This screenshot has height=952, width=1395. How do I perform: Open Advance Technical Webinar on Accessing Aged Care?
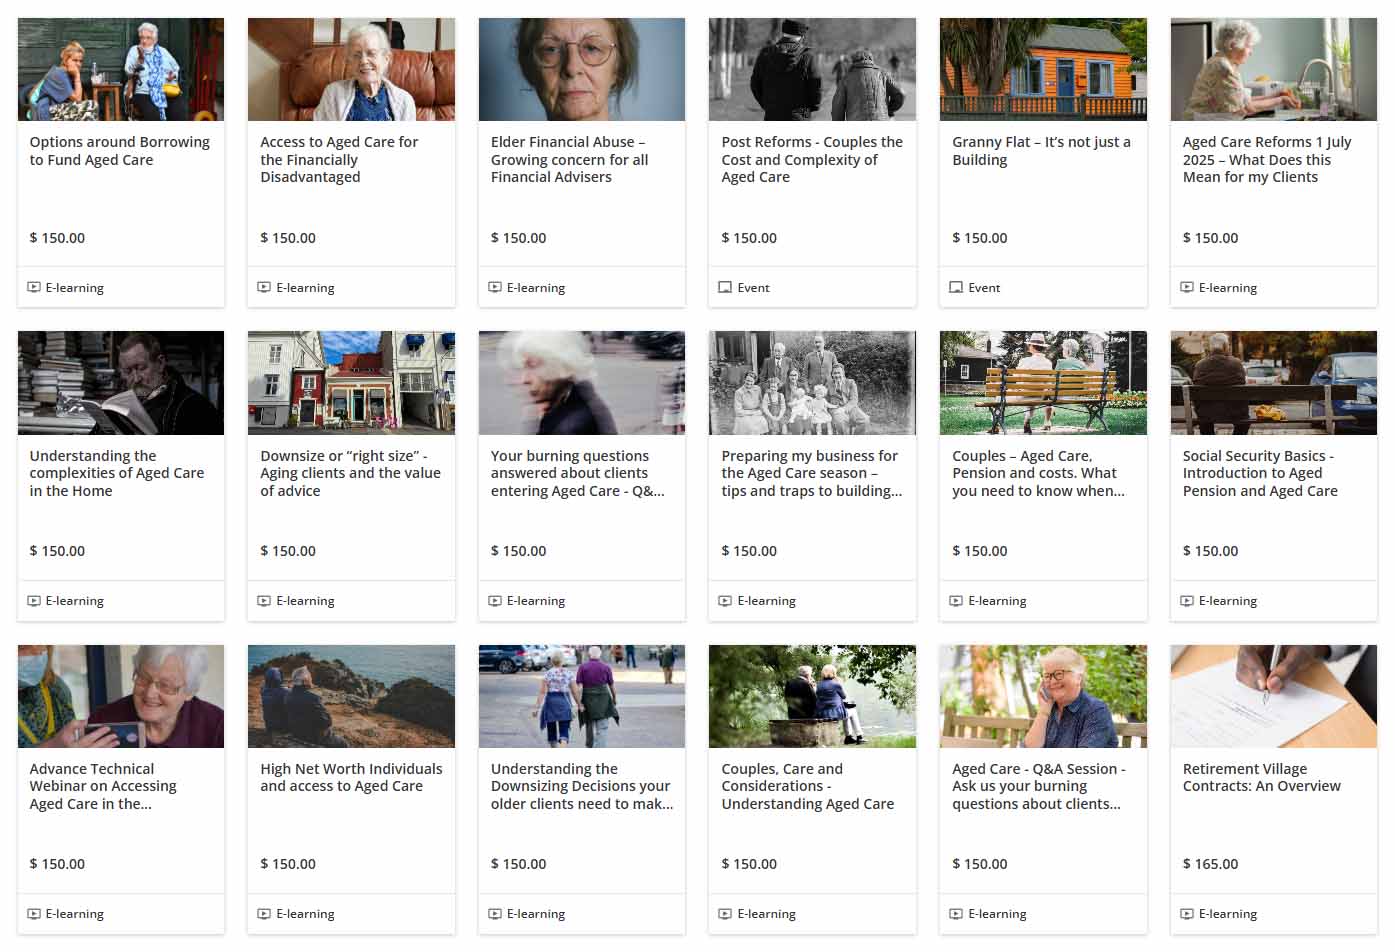(103, 786)
